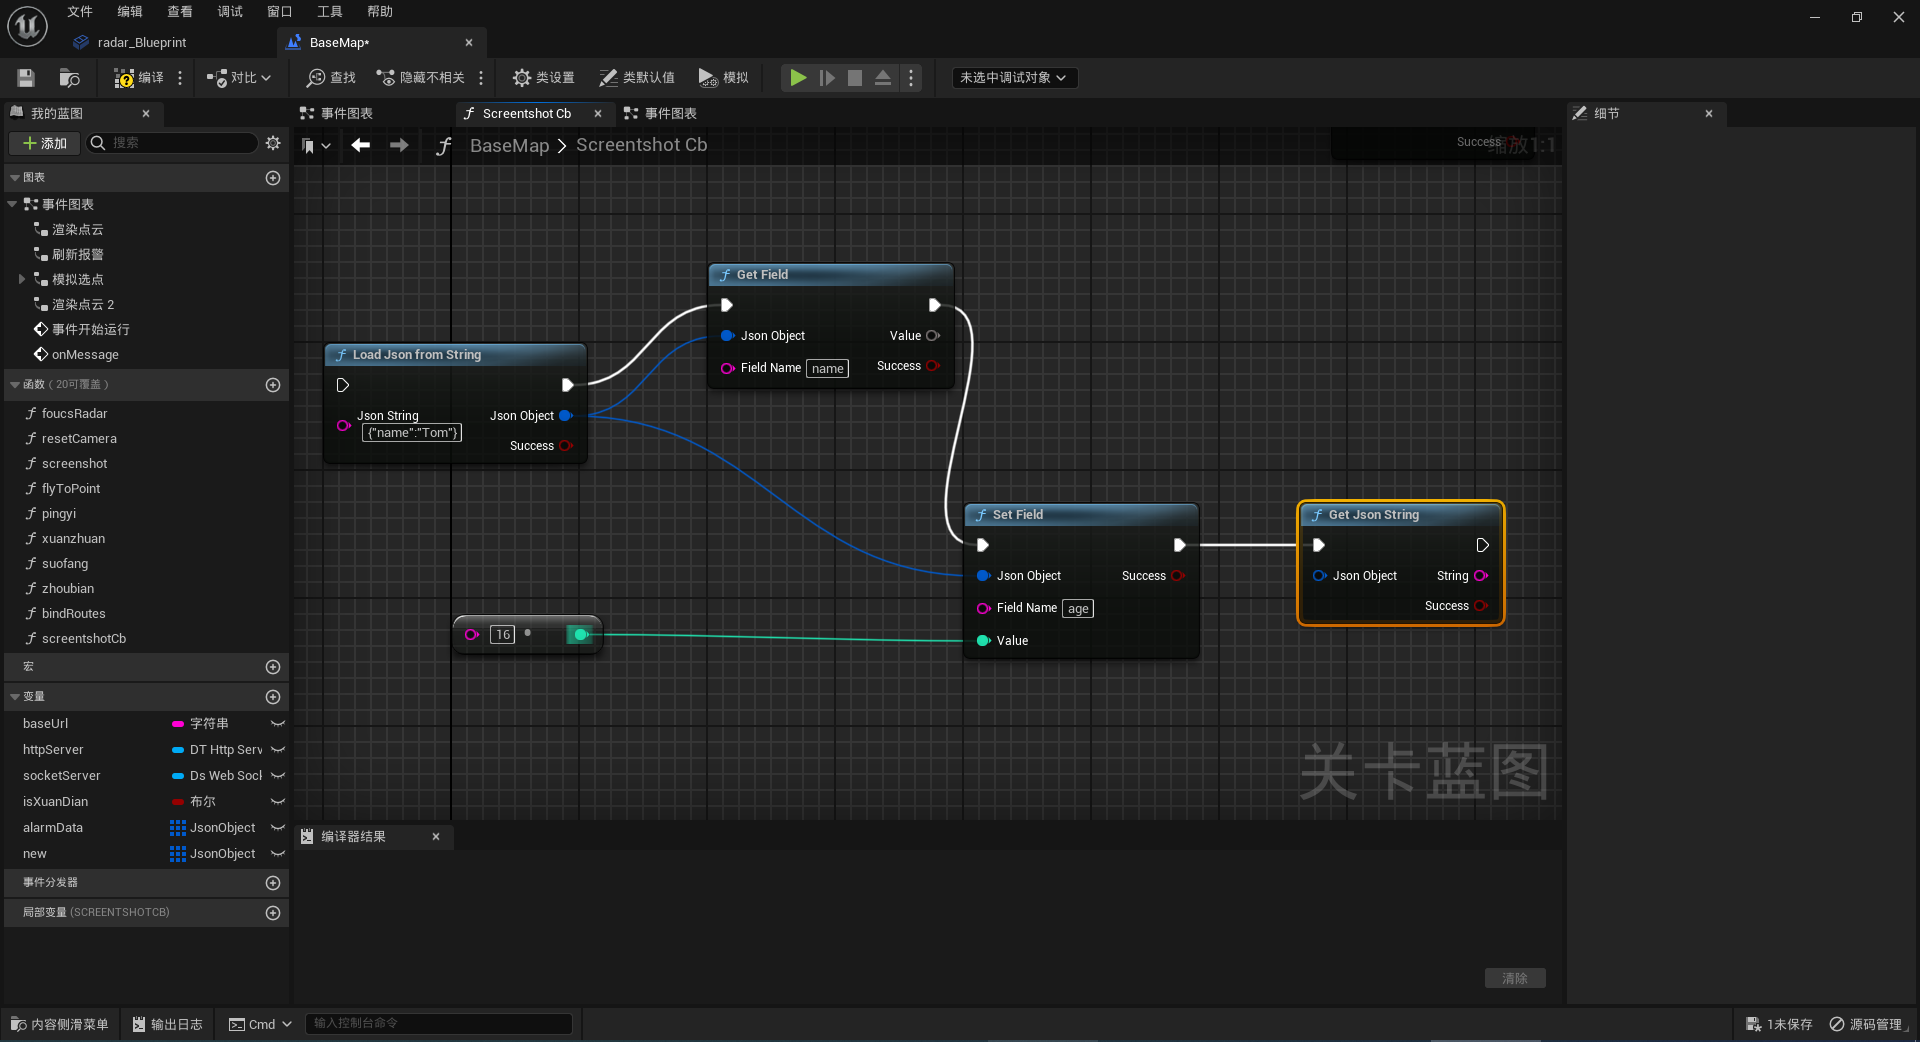Collapse the 变量 variables section
1920x1042 pixels.
(15, 697)
